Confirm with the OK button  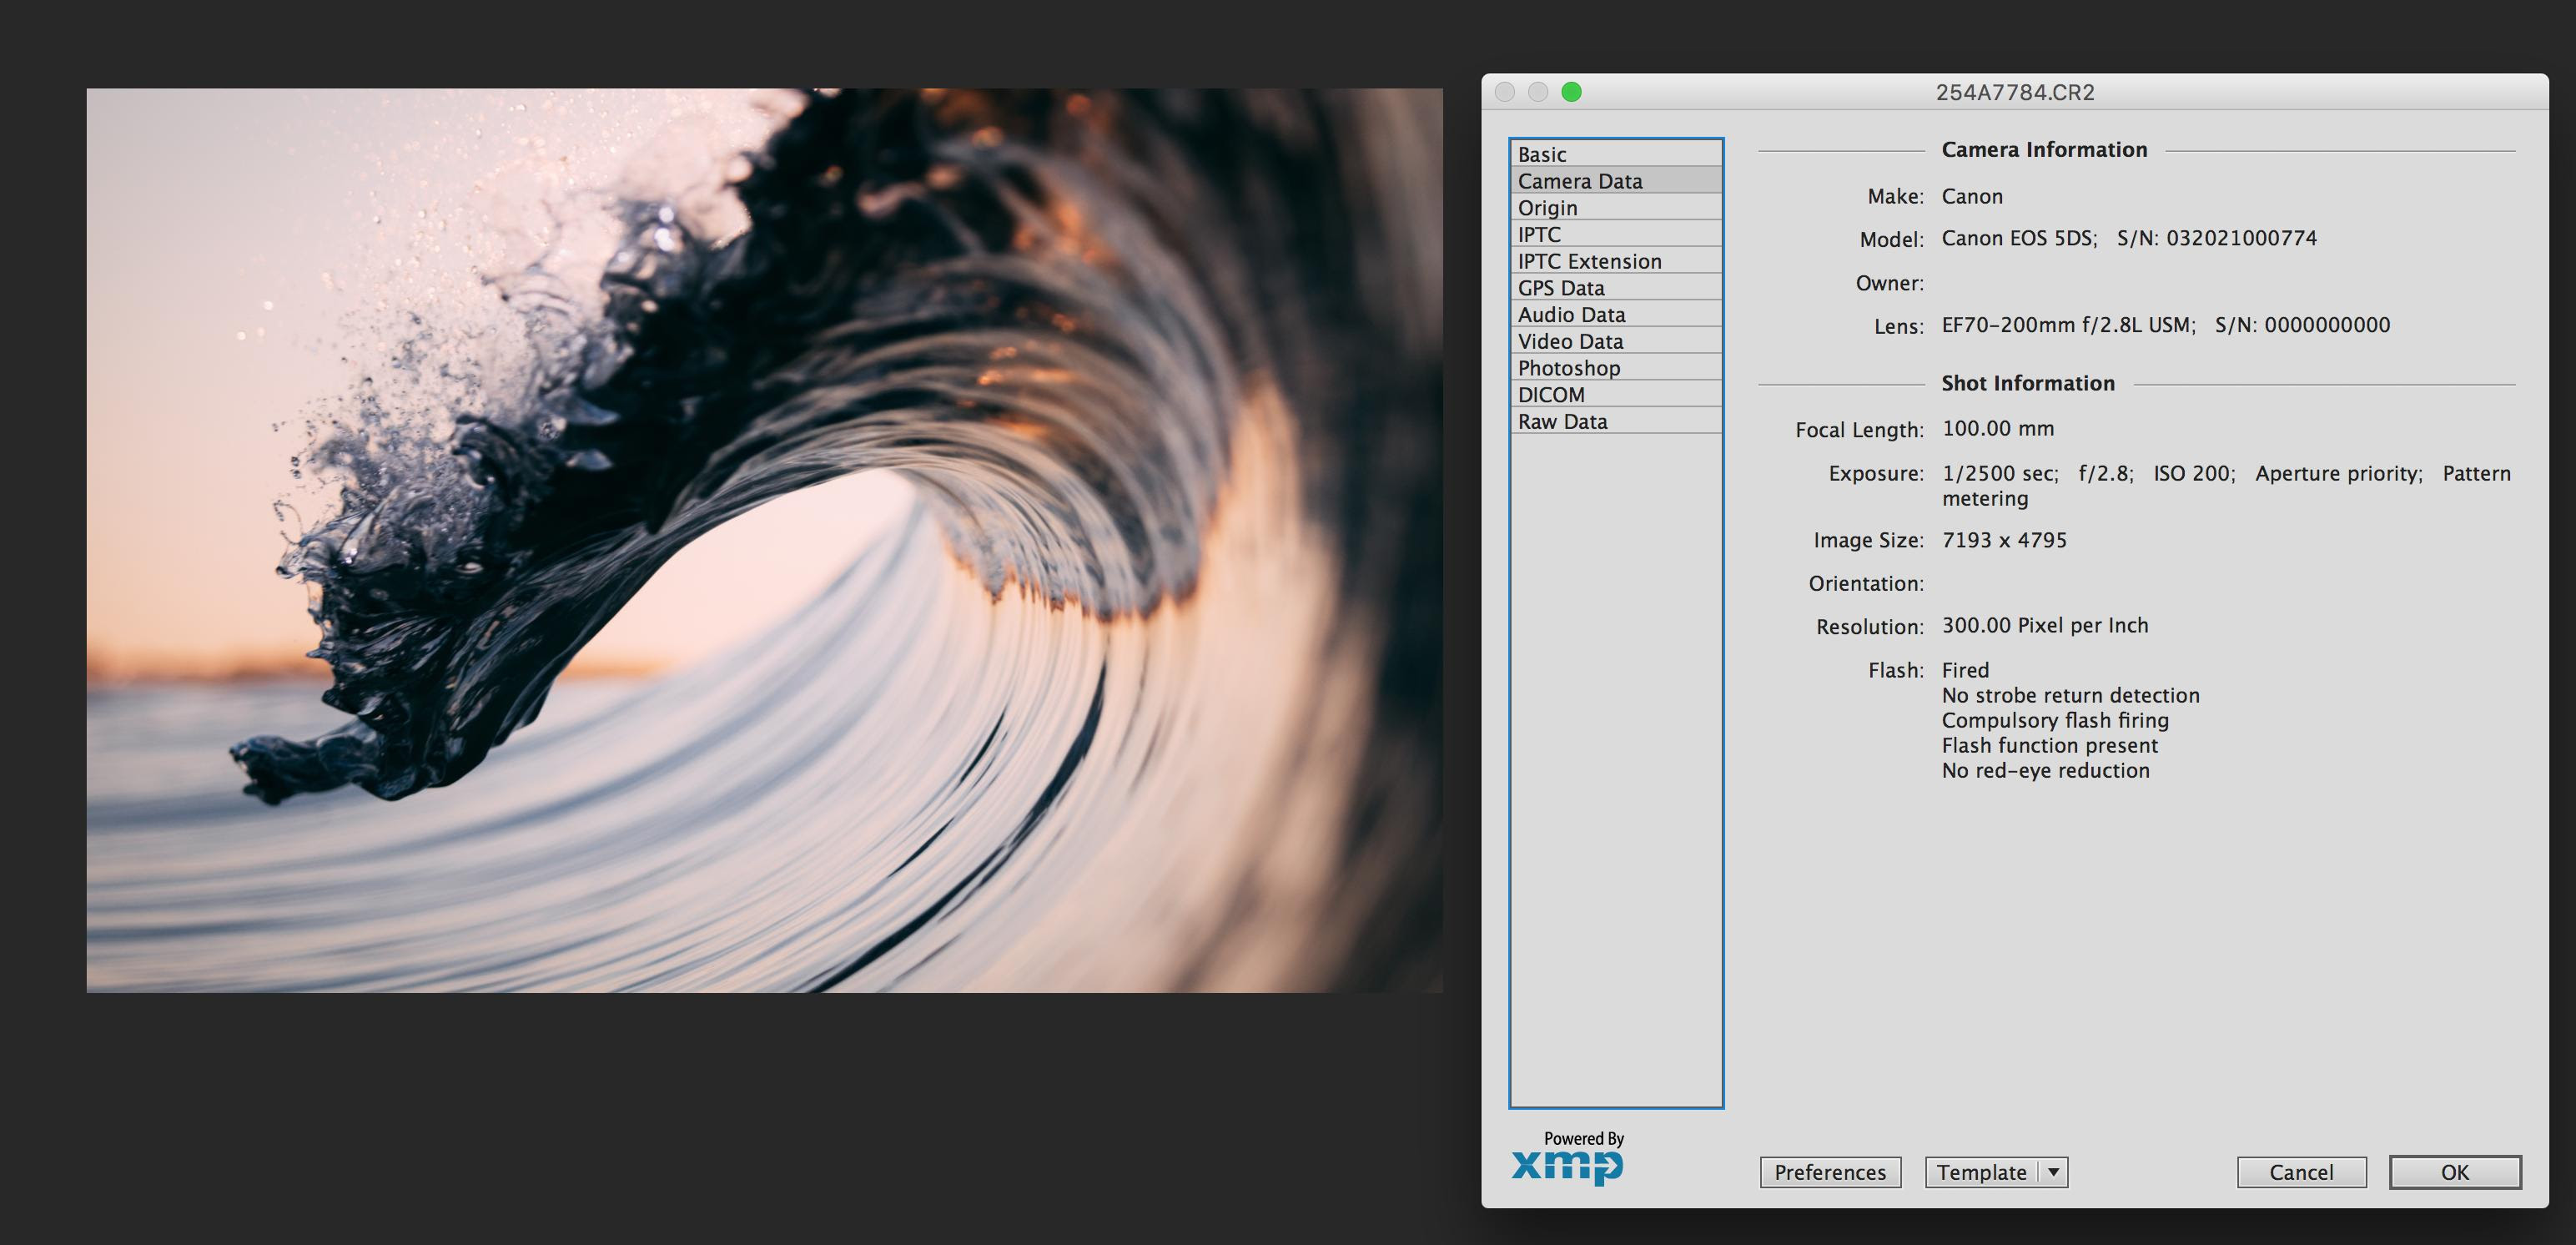[x=2454, y=1172]
